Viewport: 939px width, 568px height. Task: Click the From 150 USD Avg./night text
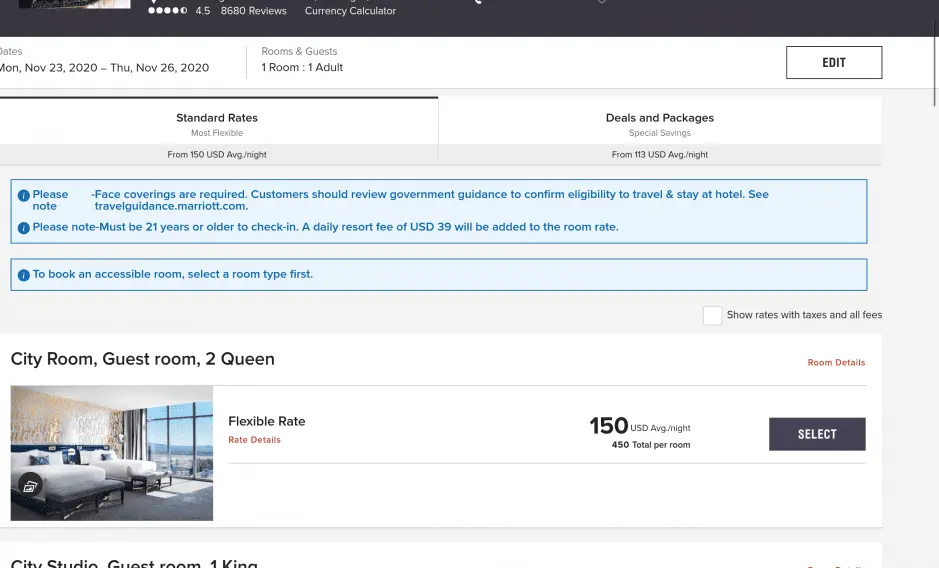pyautogui.click(x=217, y=155)
